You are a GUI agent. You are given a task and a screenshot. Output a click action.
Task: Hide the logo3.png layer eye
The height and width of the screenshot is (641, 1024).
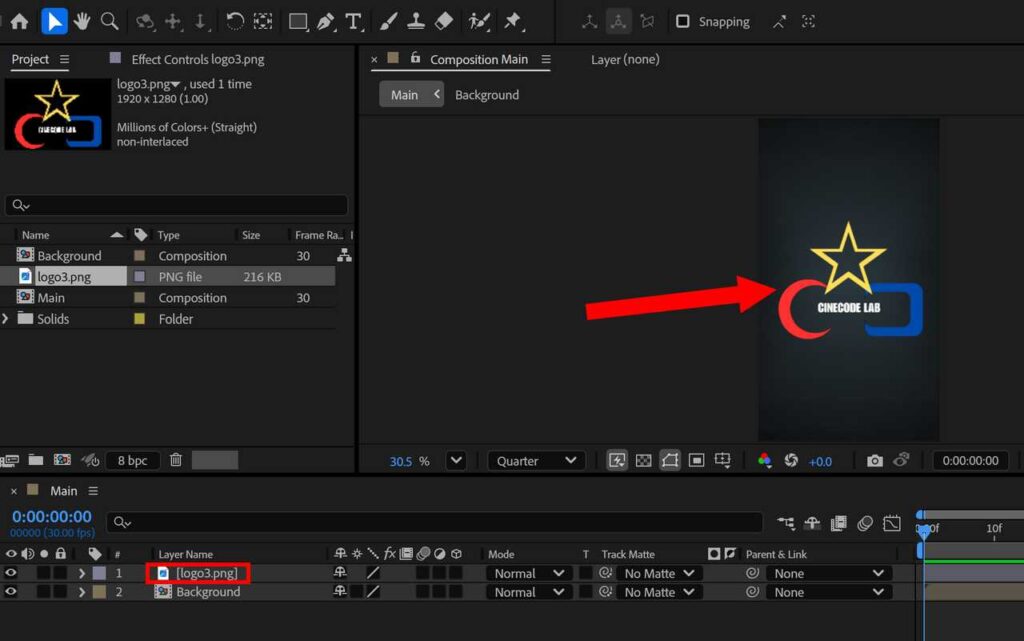[10, 573]
